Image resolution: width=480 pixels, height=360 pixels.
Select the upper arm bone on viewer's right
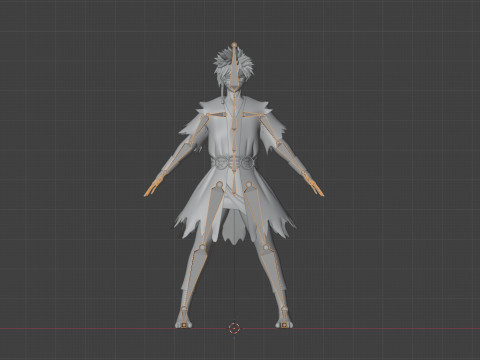(x=271, y=130)
